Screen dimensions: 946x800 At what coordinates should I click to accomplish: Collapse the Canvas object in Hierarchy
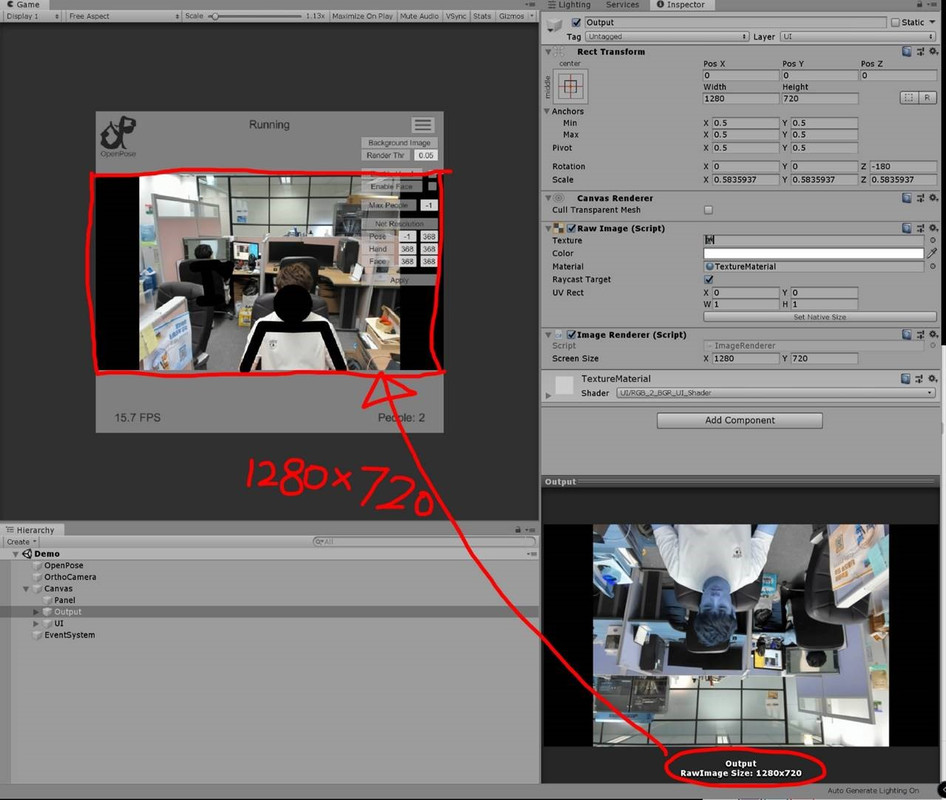click(x=26, y=589)
